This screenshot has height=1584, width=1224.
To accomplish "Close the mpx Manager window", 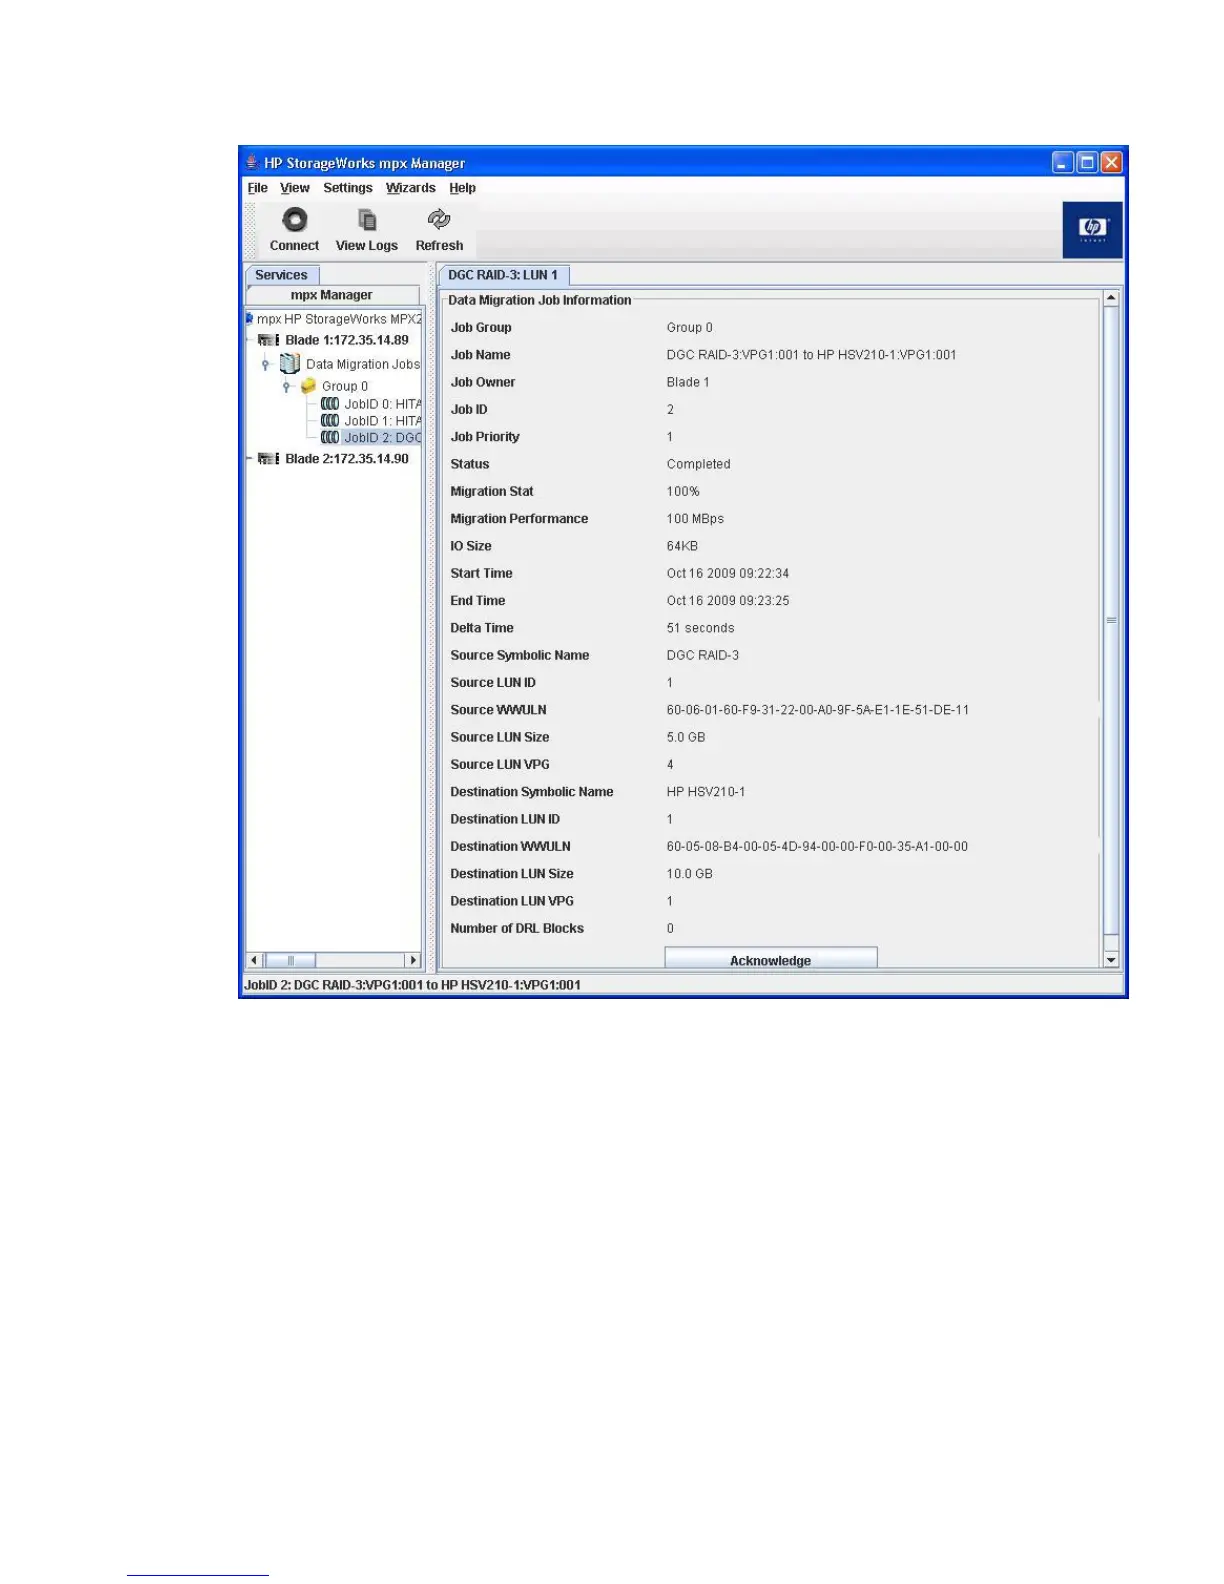I will (1111, 162).
